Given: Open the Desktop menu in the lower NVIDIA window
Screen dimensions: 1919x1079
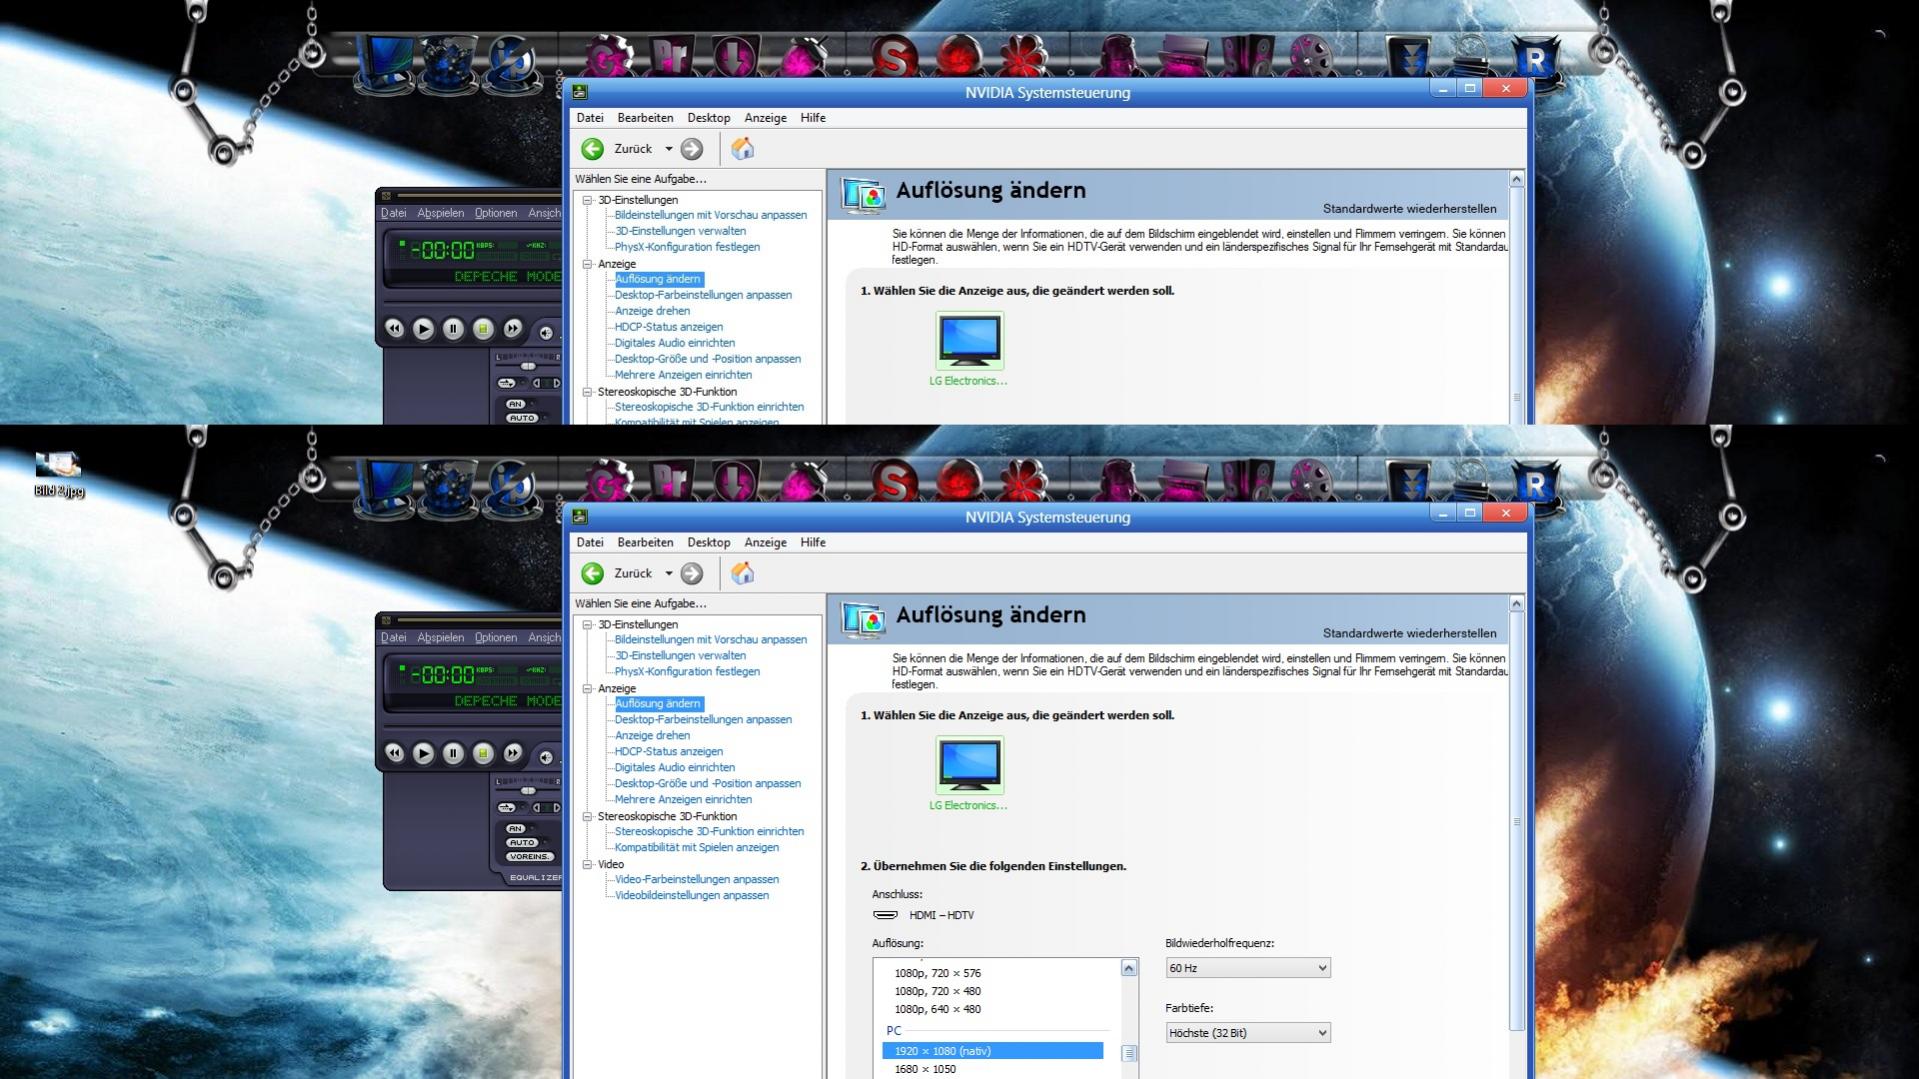Looking at the screenshot, I should point(709,542).
